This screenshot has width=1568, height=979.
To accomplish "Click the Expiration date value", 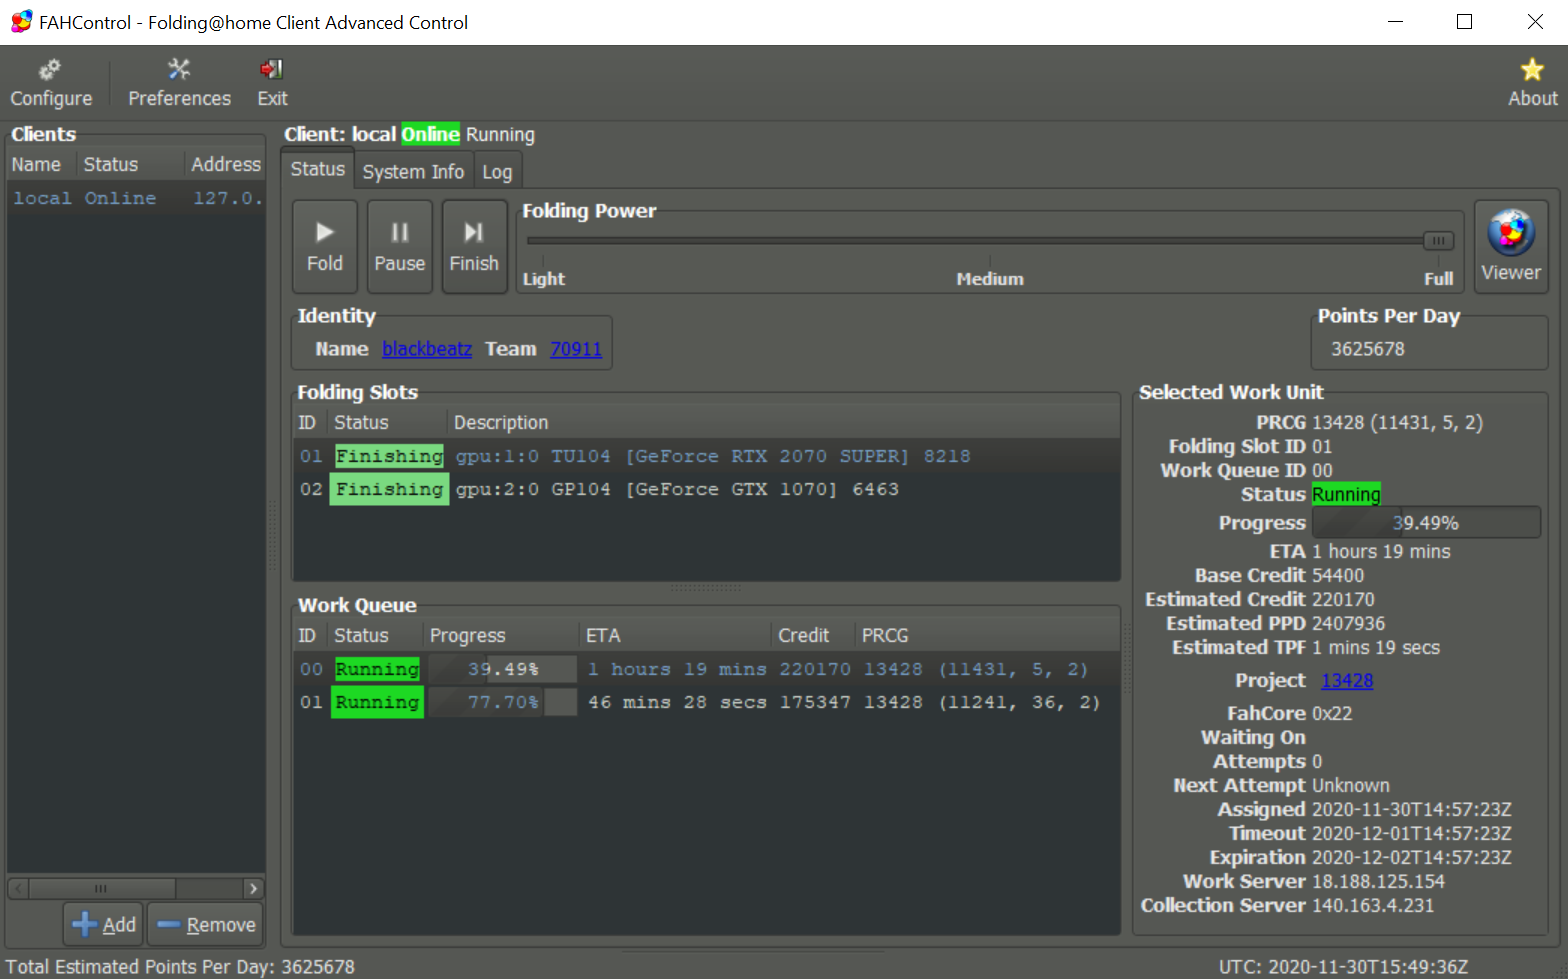I will 1411,858.
